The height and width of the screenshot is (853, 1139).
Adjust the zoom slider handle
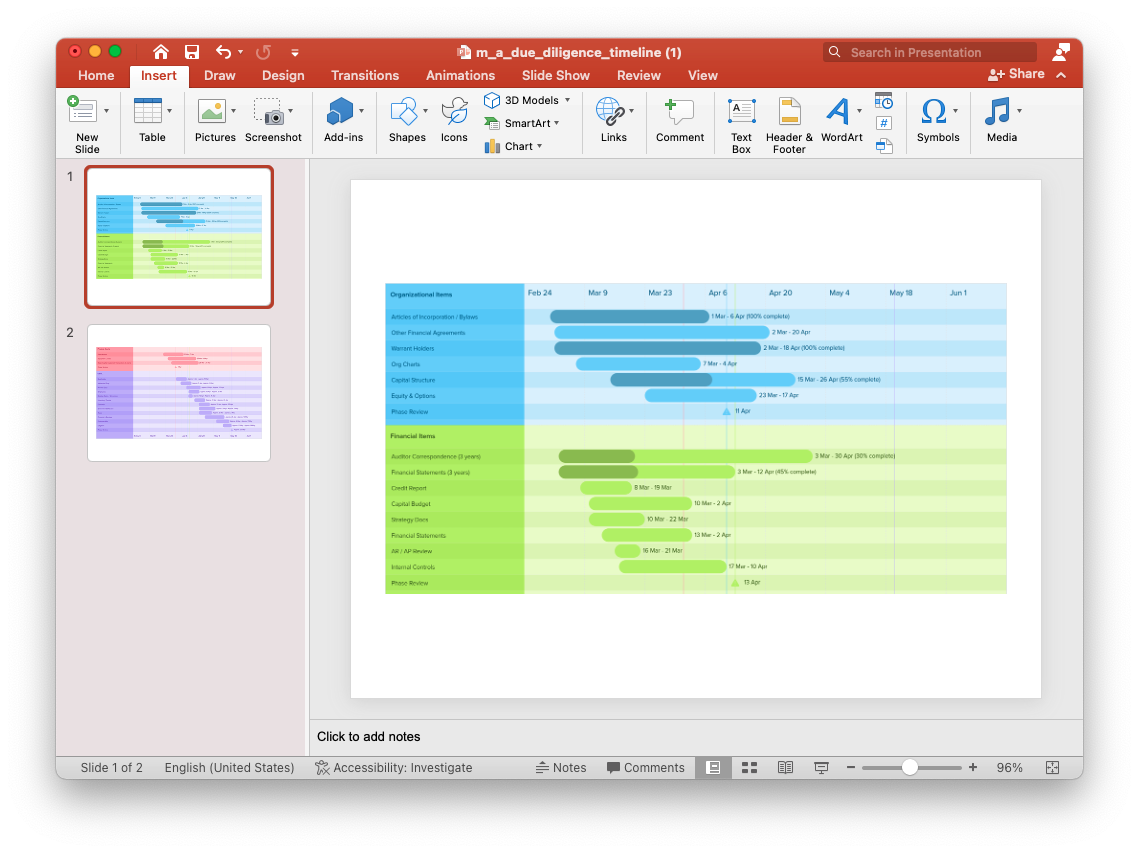click(x=909, y=767)
